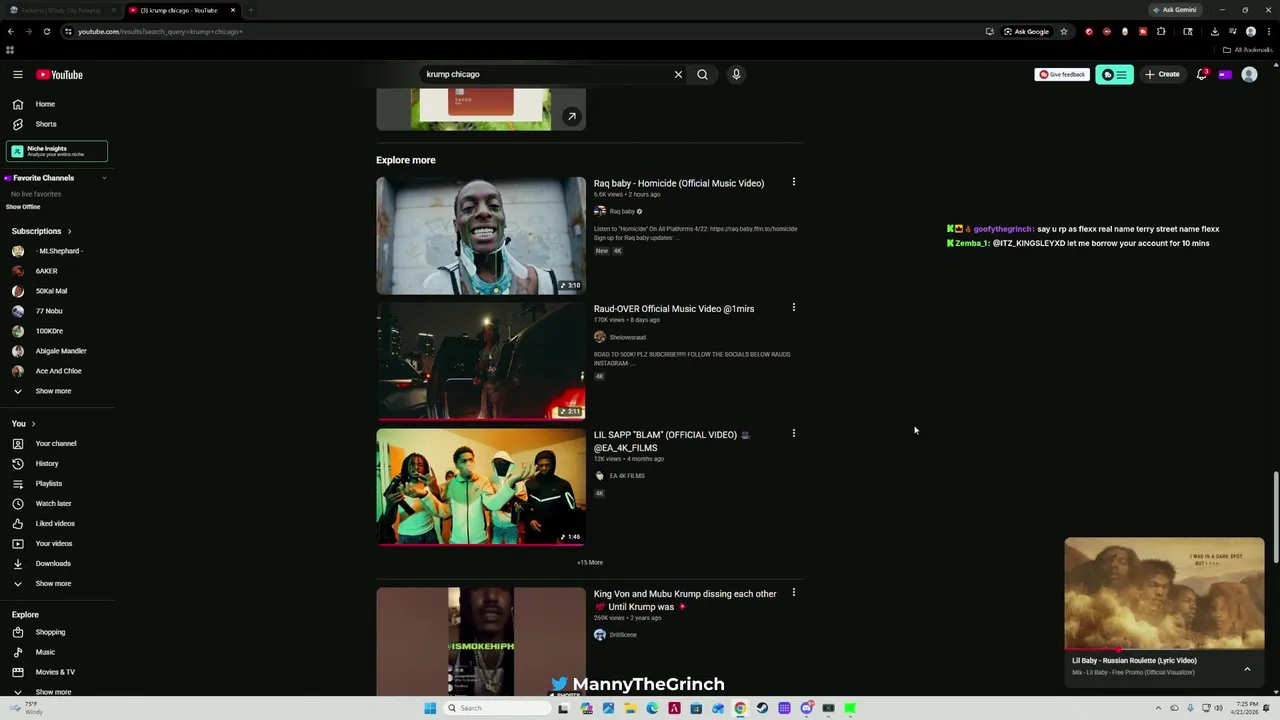Image resolution: width=1280 pixels, height=720 pixels.
Task: Open the notifications bell
Action: [1202, 74]
